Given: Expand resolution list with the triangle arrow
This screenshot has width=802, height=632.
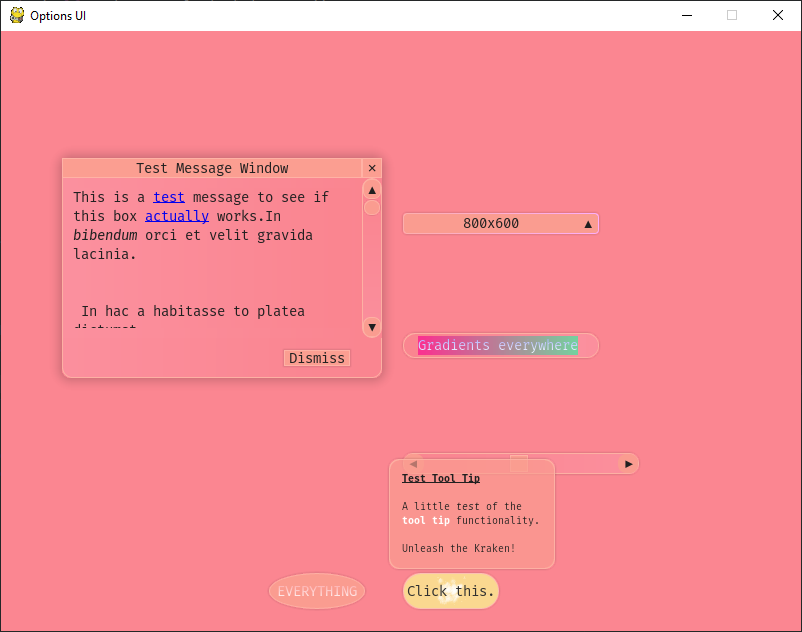Looking at the screenshot, I should 588,224.
